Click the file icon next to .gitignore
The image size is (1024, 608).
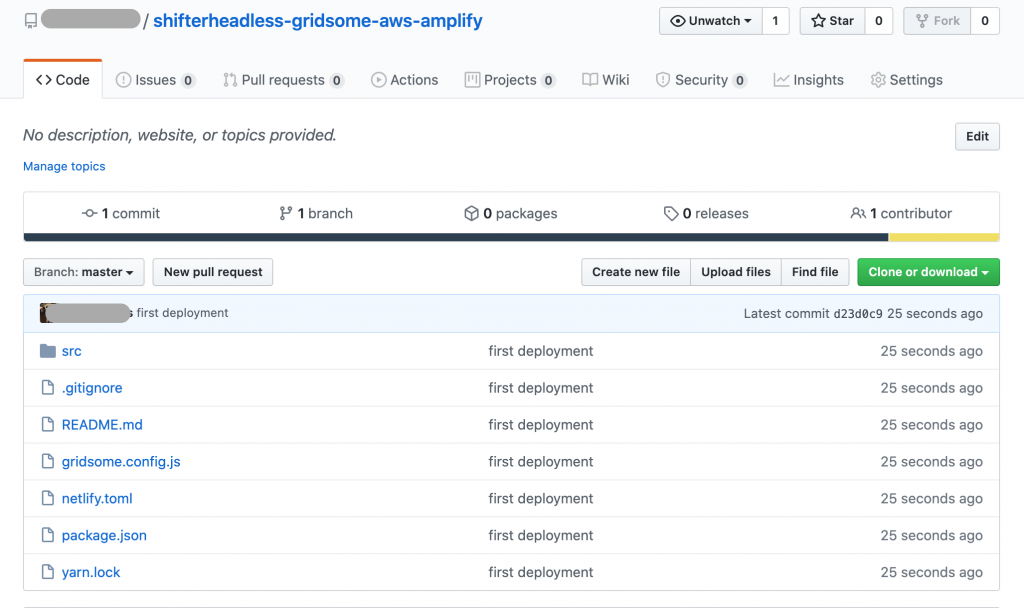(48, 388)
